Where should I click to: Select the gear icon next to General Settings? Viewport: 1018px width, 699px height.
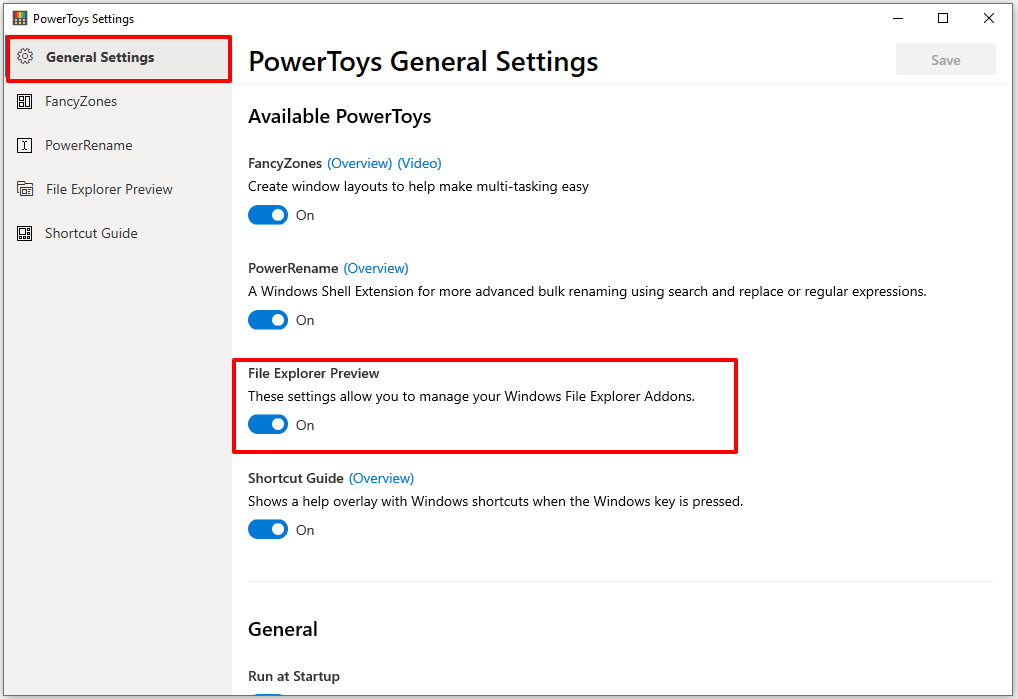coord(26,57)
